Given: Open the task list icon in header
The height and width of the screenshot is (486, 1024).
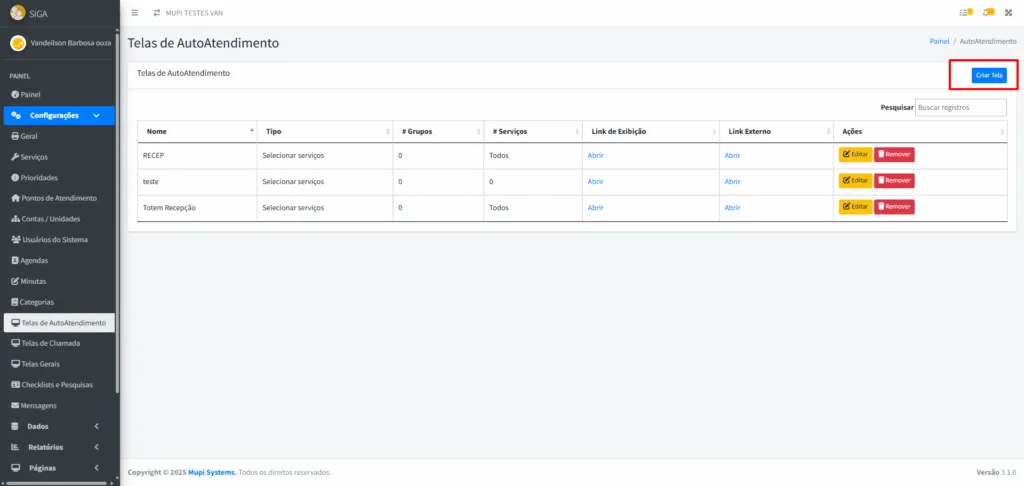Looking at the screenshot, I should [965, 13].
